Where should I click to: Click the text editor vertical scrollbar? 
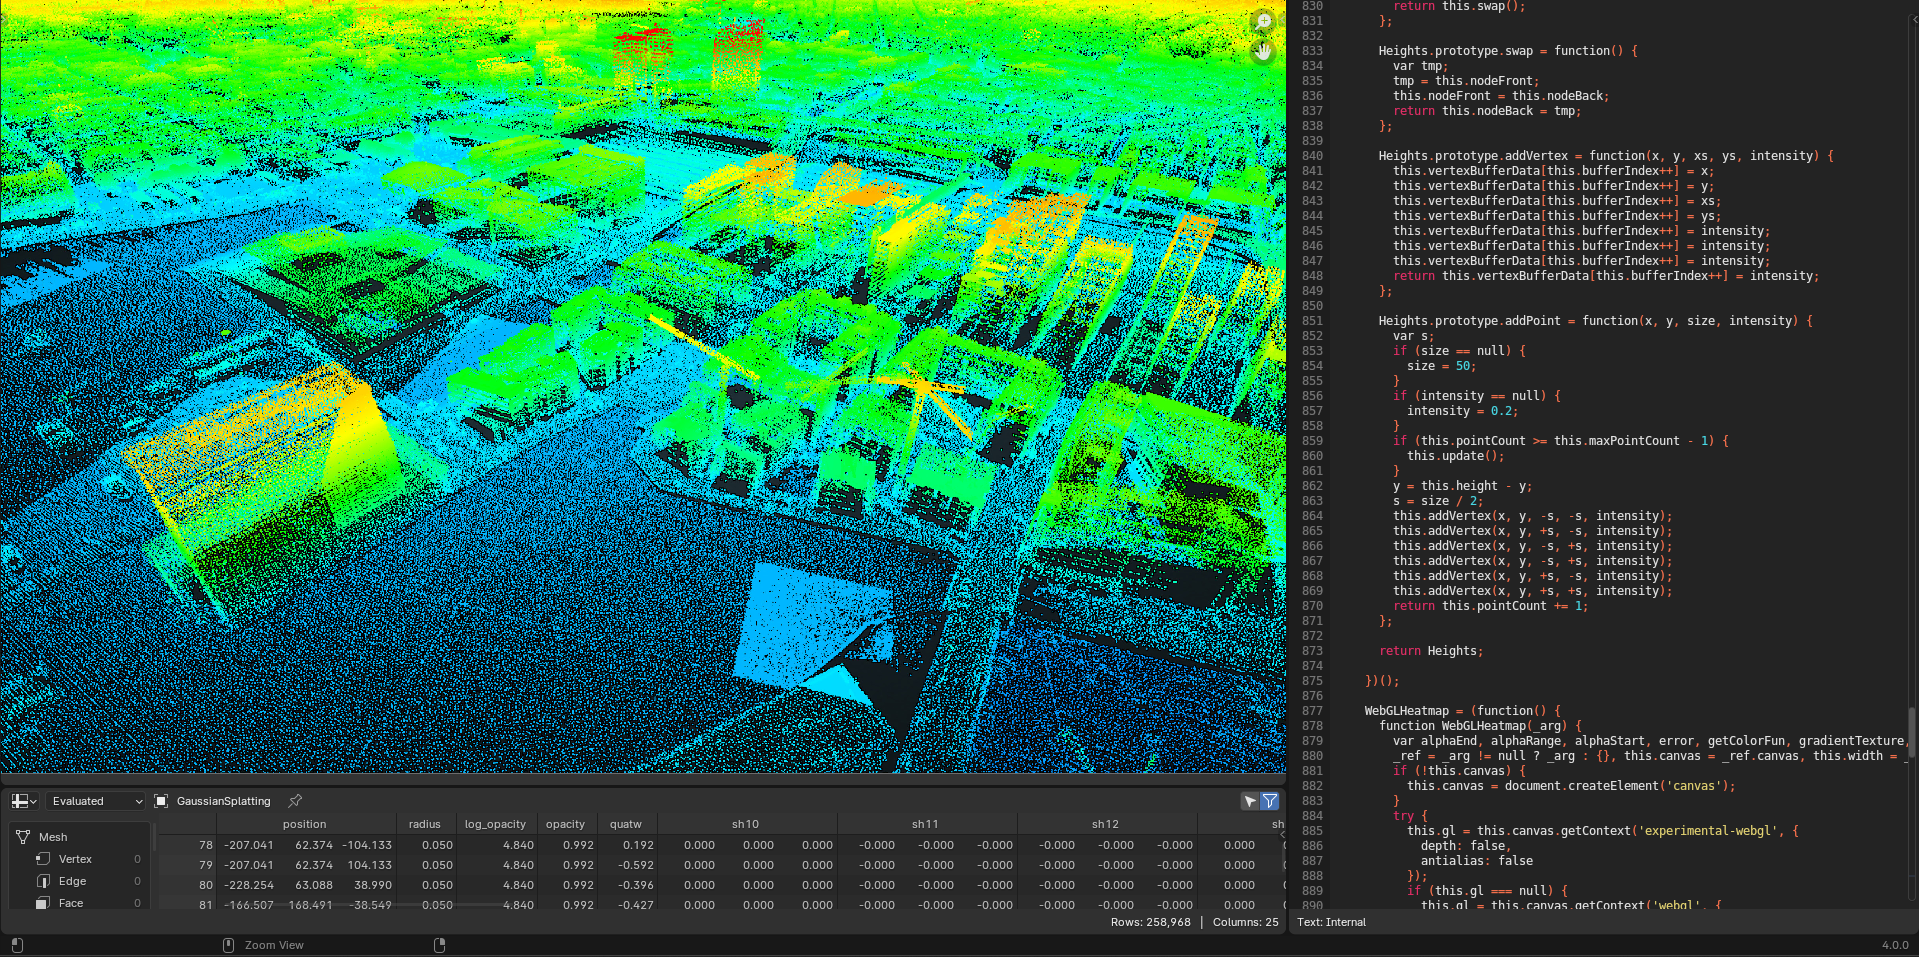[x=1911, y=730]
